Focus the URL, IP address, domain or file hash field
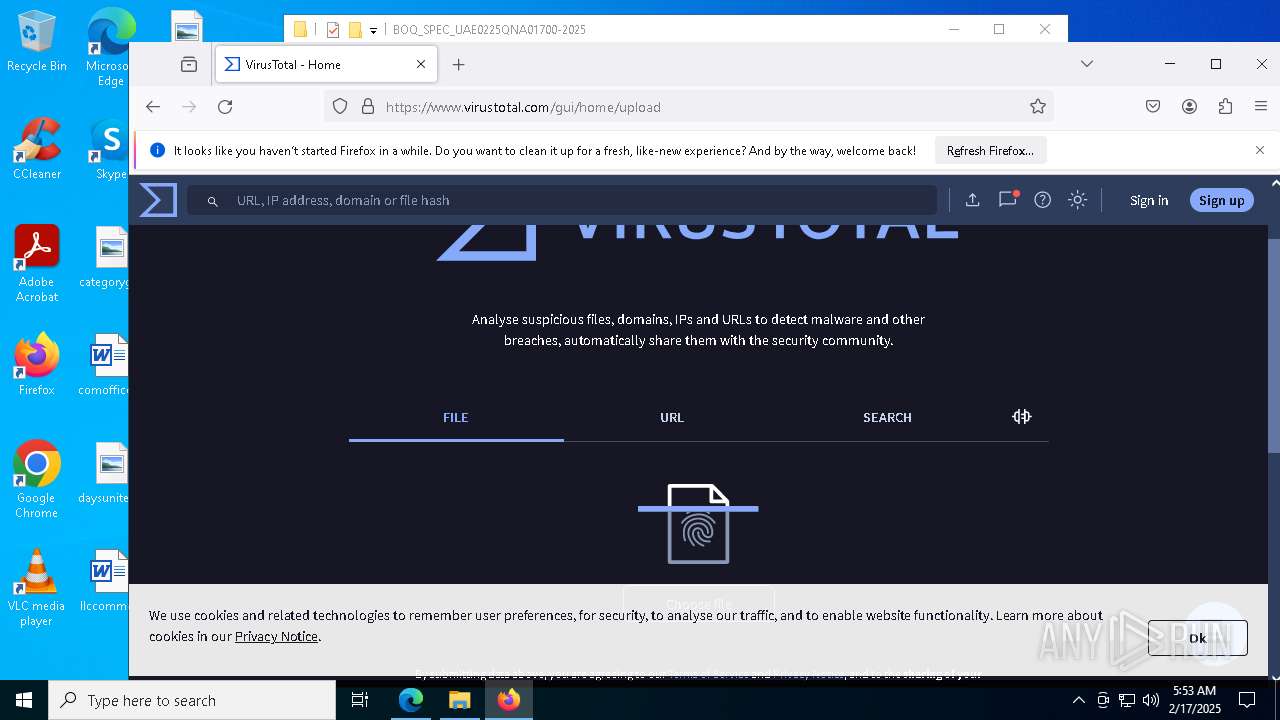Screen dimensions: 1280x720 click(562, 200)
